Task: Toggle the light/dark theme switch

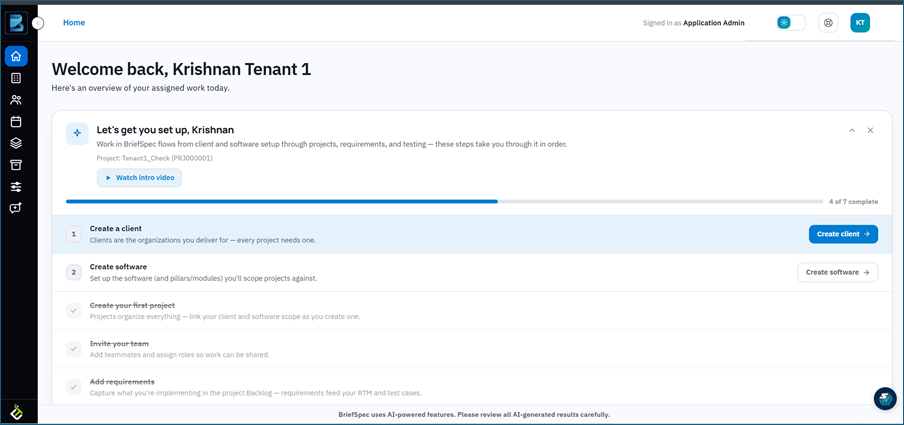Action: click(x=790, y=23)
